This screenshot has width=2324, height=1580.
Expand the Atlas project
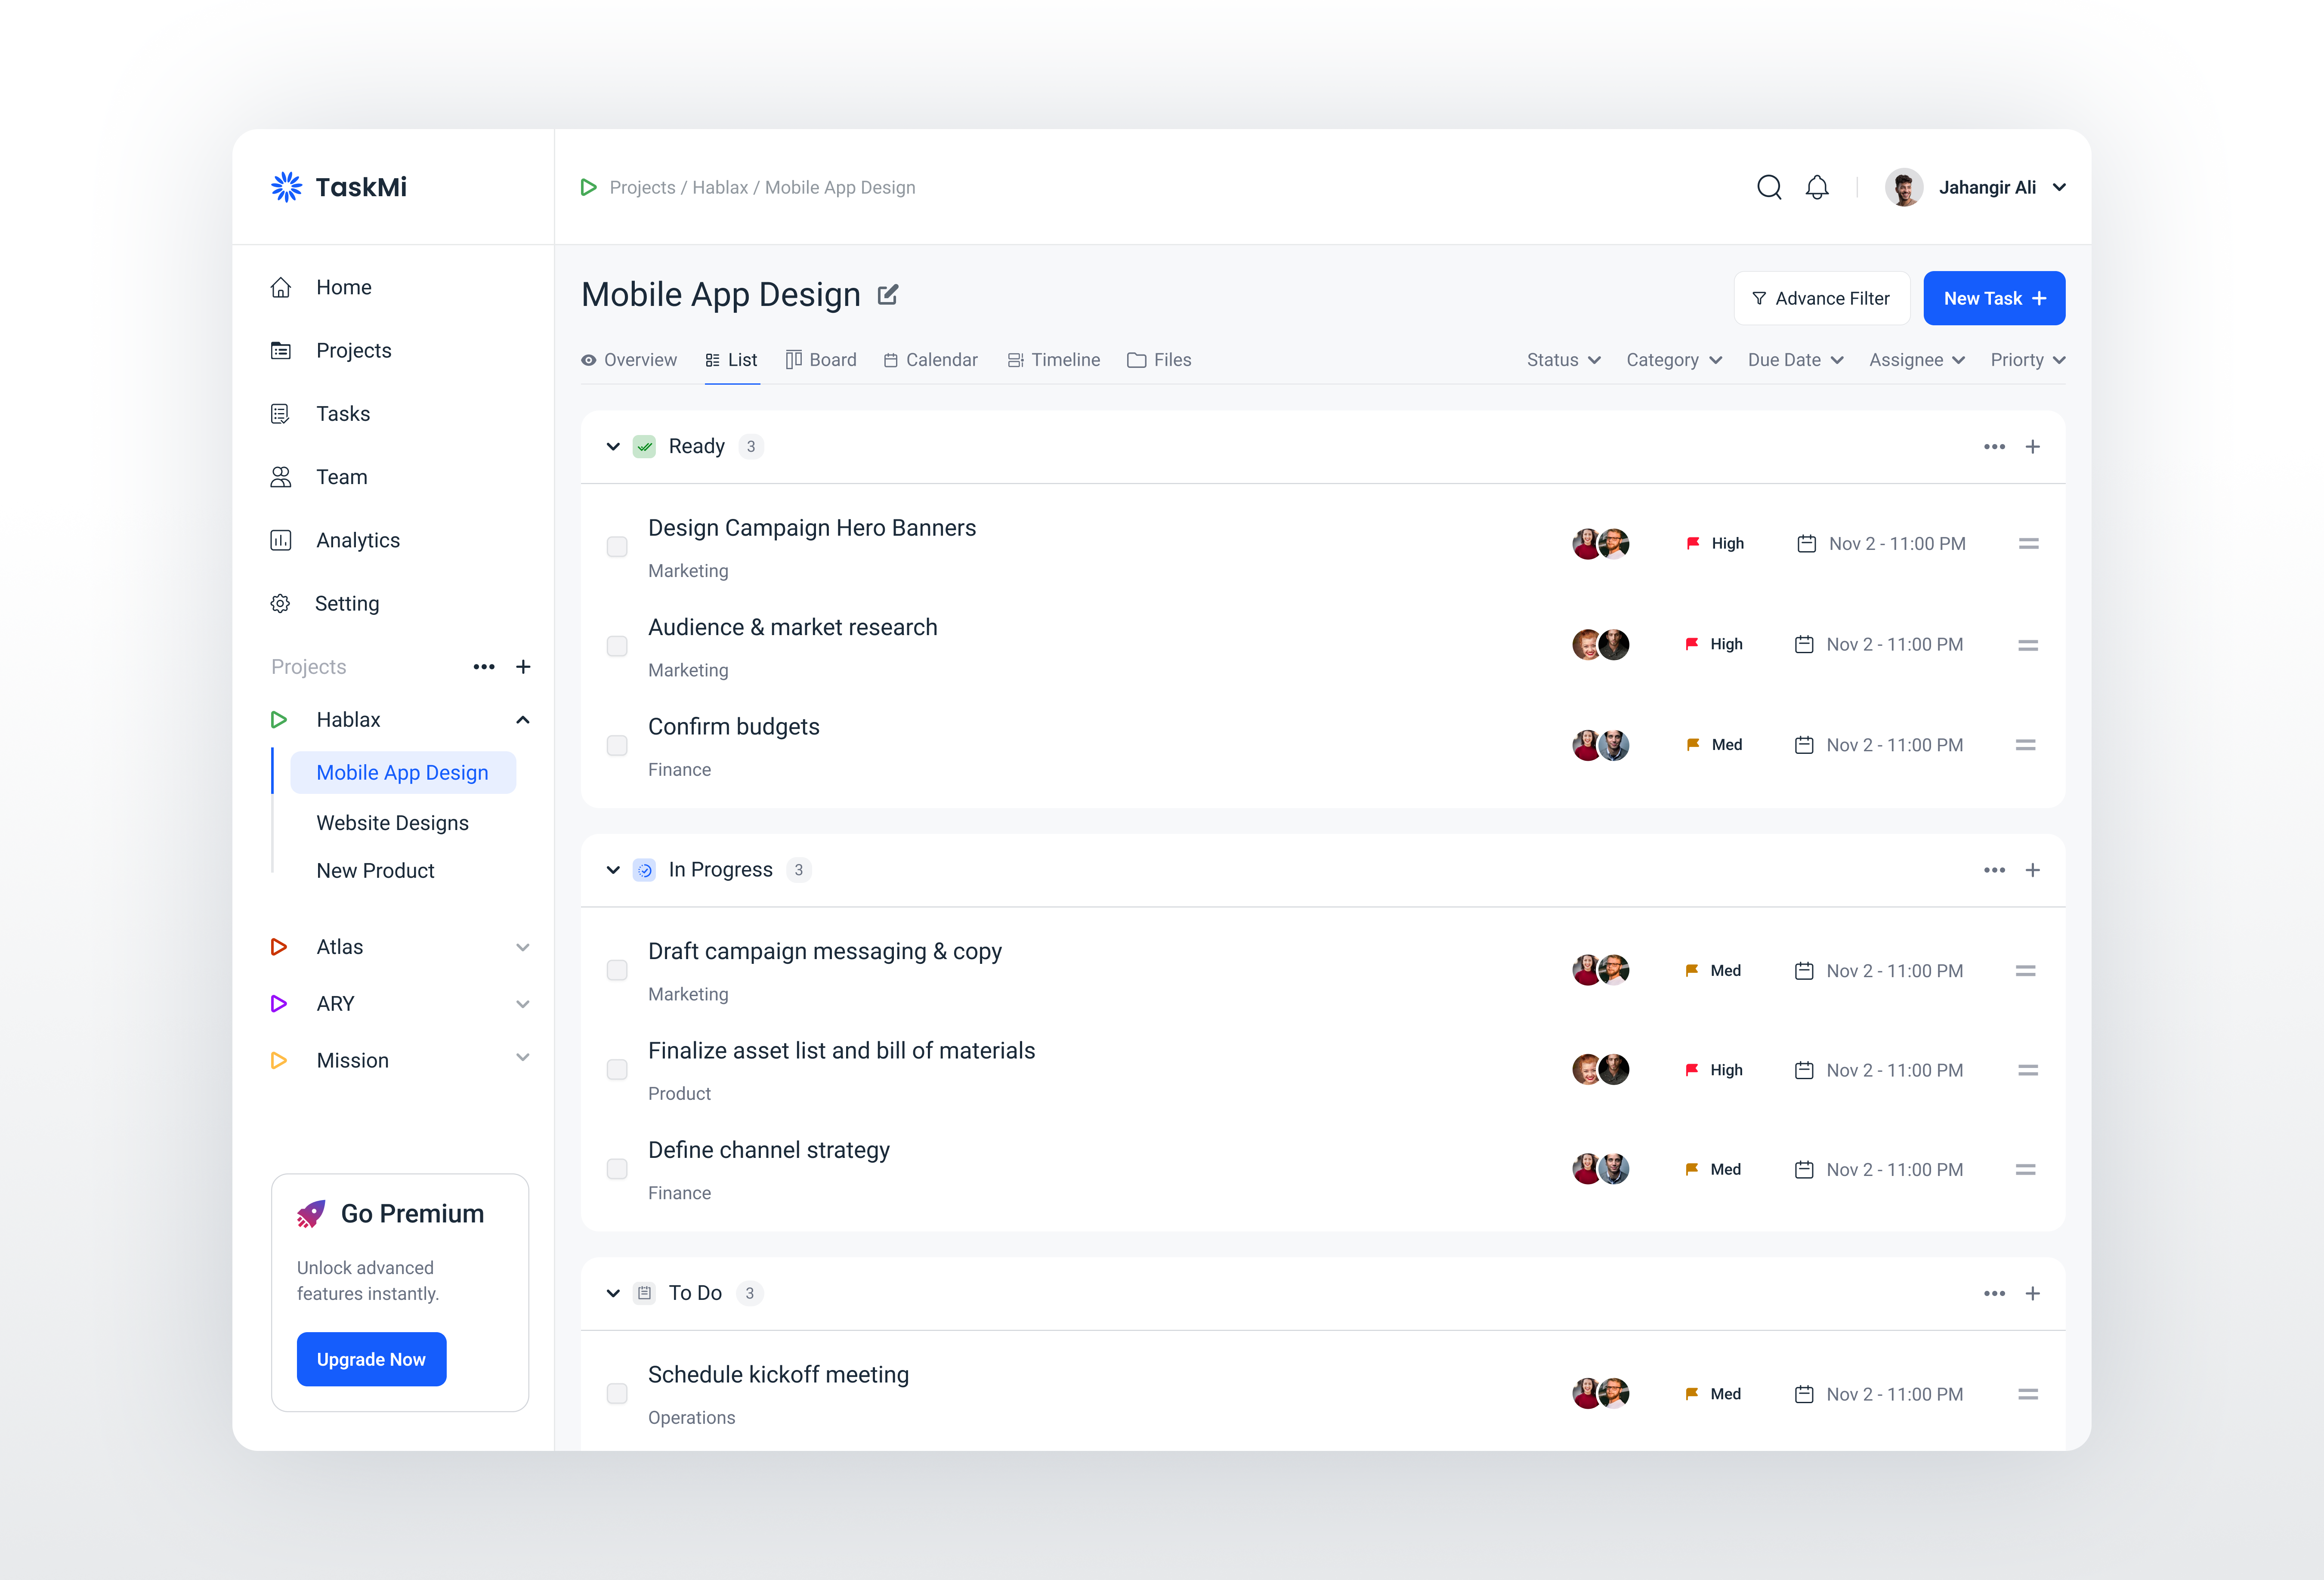tap(522, 947)
